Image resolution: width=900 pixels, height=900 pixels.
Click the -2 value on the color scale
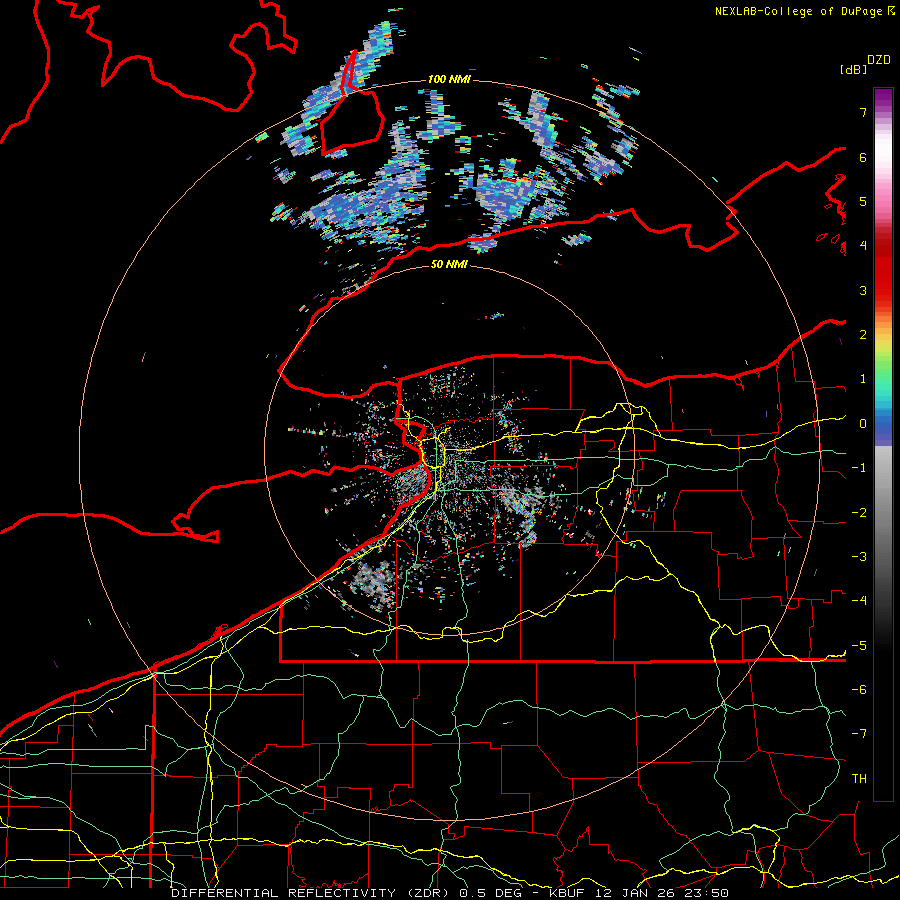pos(859,513)
